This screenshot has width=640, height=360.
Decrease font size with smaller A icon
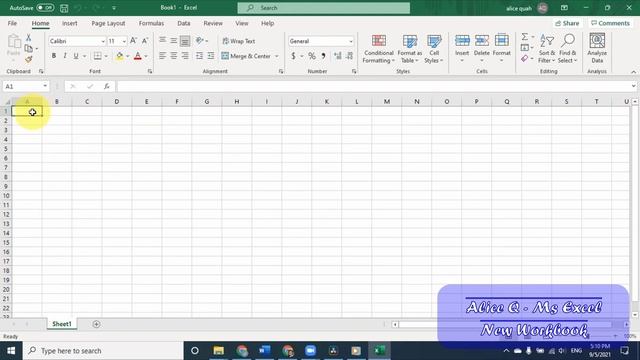[x=144, y=41]
